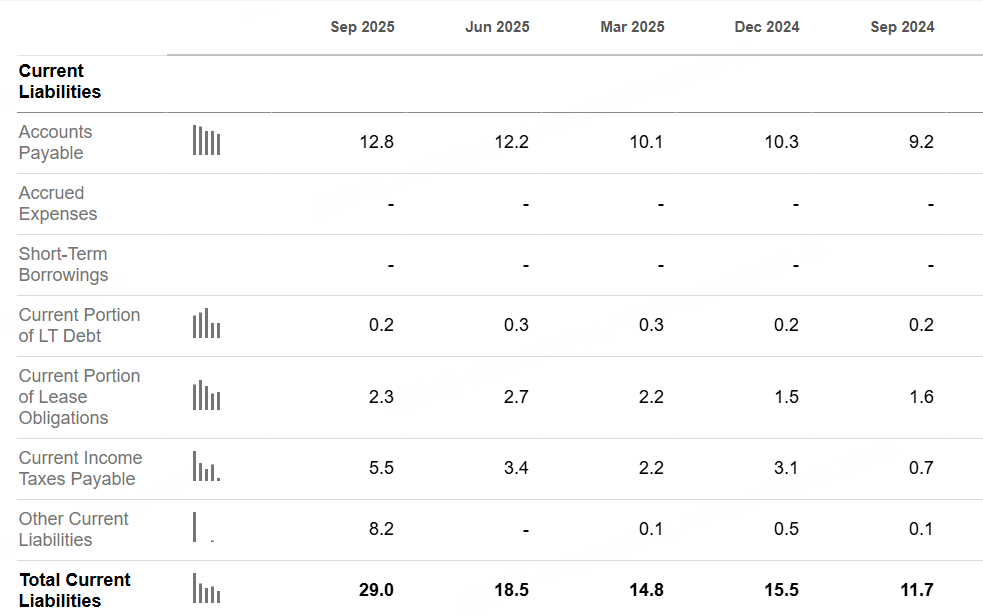Viewport: 983px width, 616px height.
Task: Click the Sep 2025 total value 29.0
Action: [376, 590]
